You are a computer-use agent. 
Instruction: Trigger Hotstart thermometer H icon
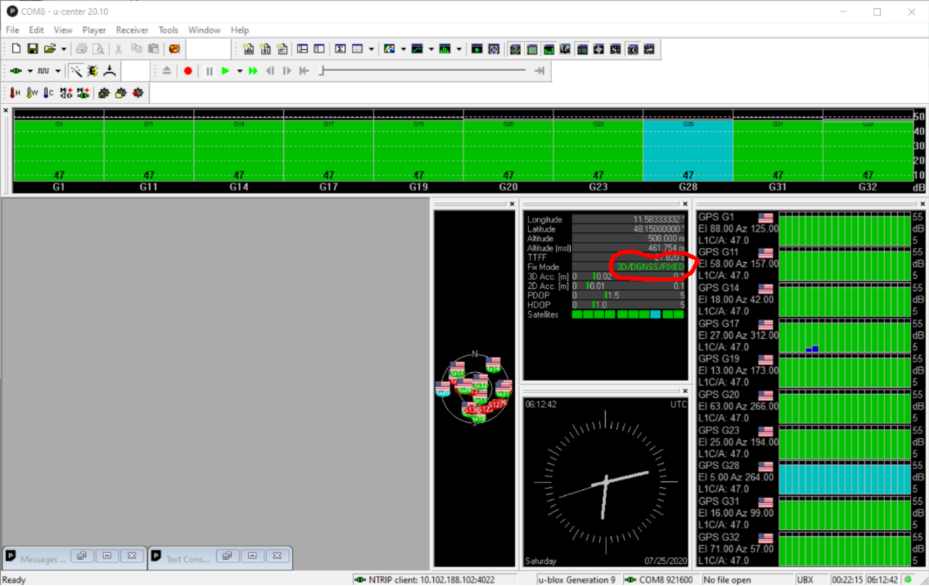point(15,93)
